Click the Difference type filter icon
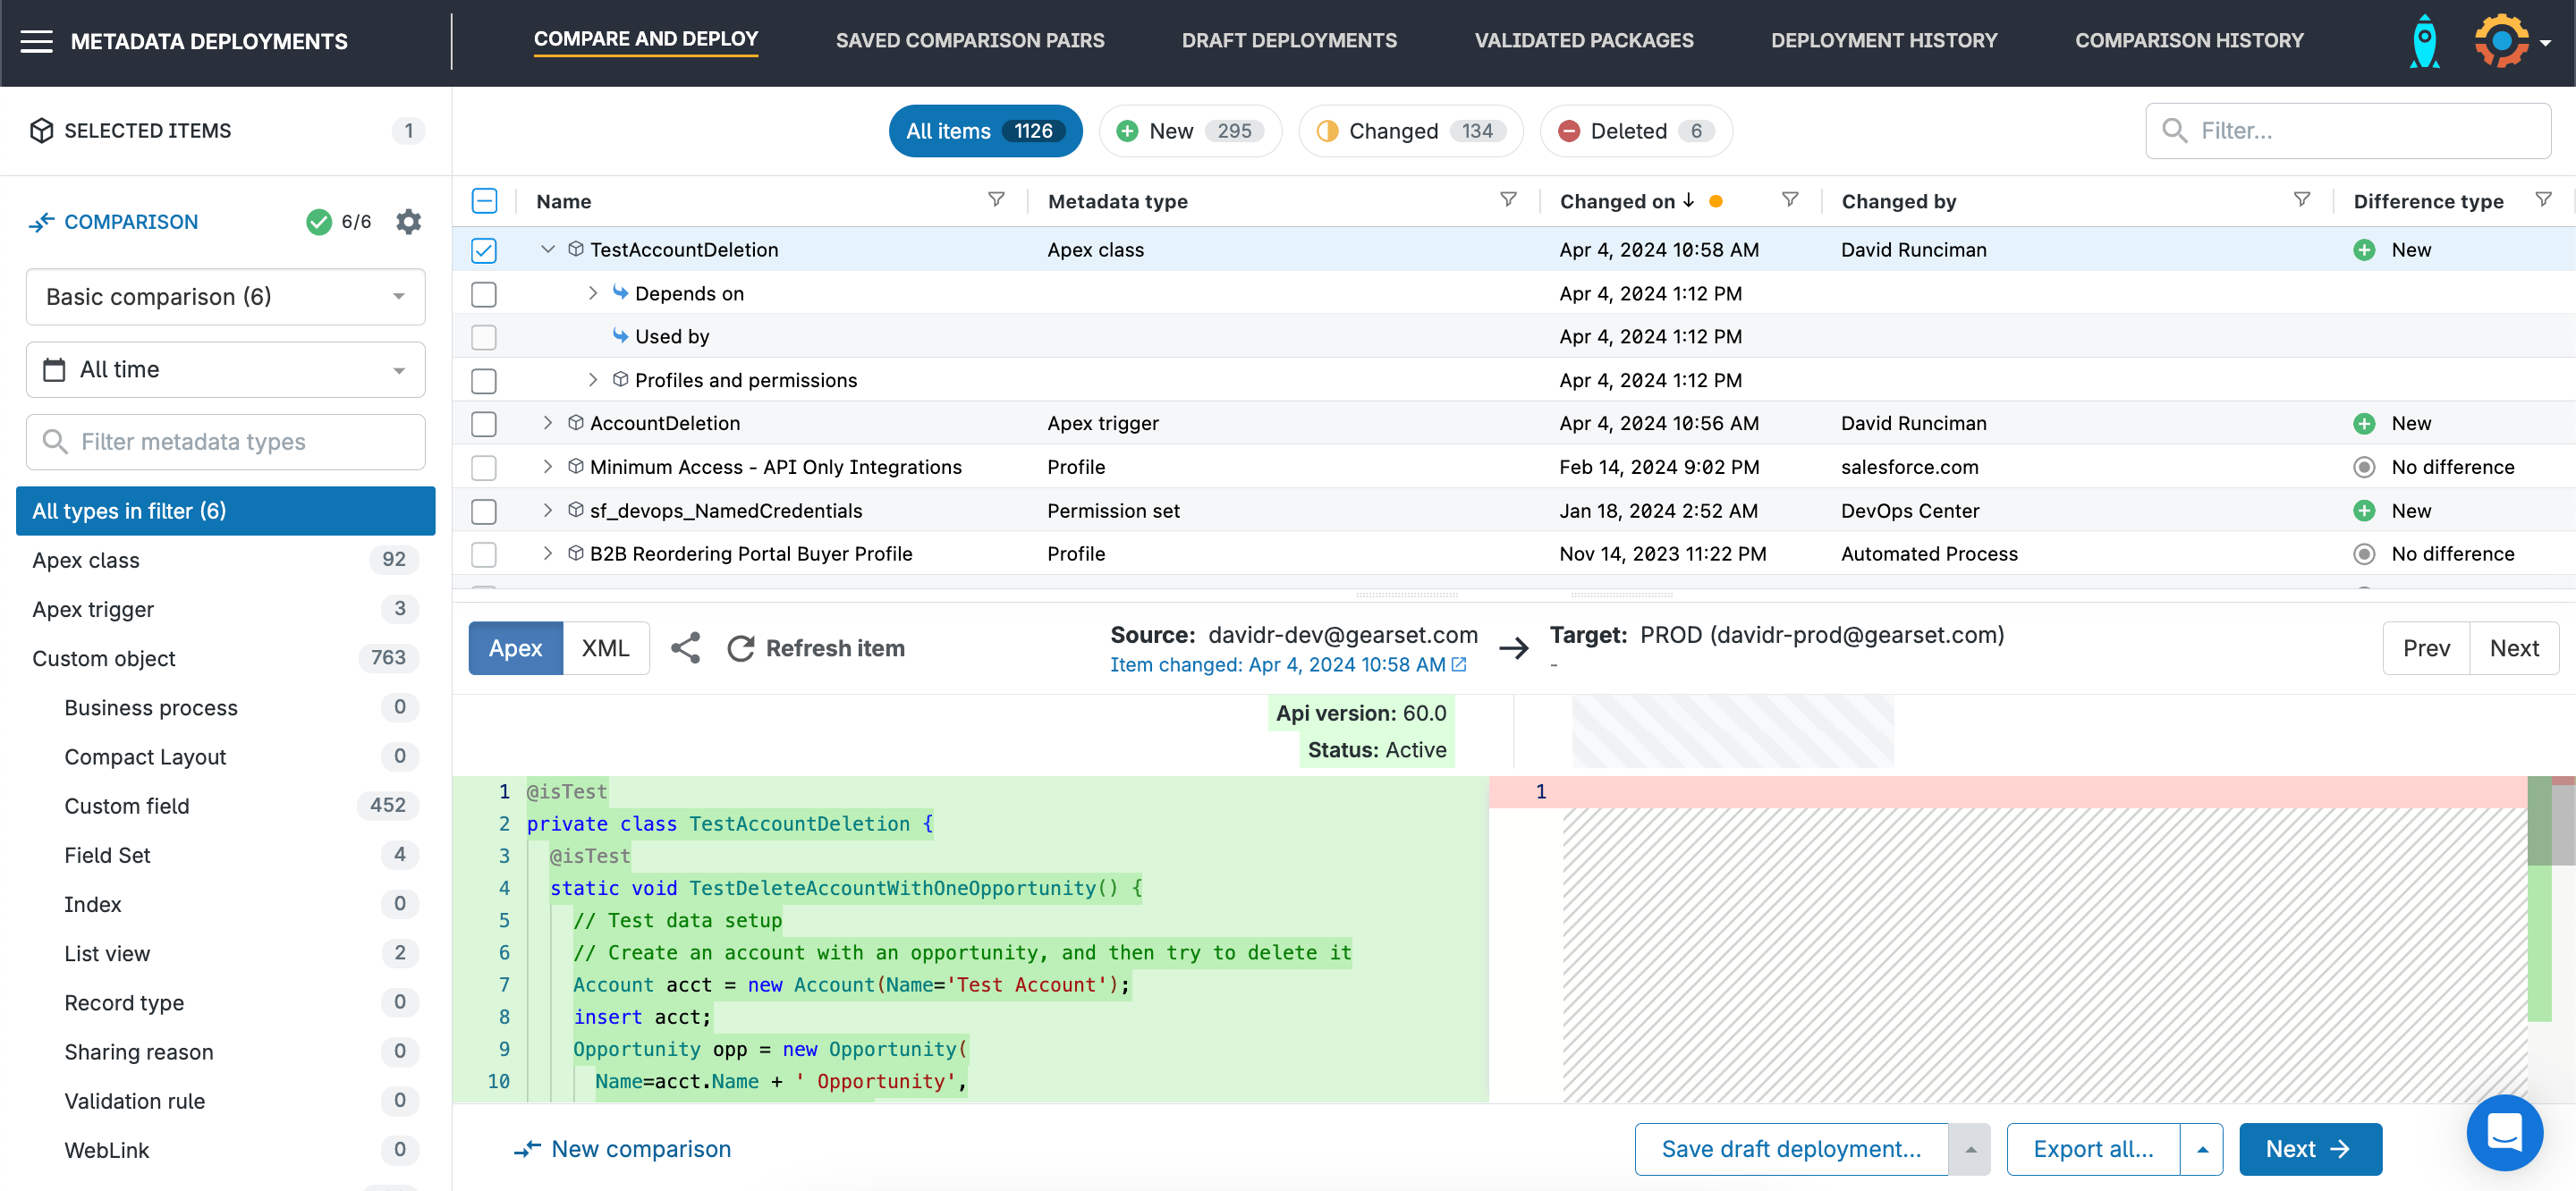This screenshot has height=1191, width=2576. (x=2543, y=200)
